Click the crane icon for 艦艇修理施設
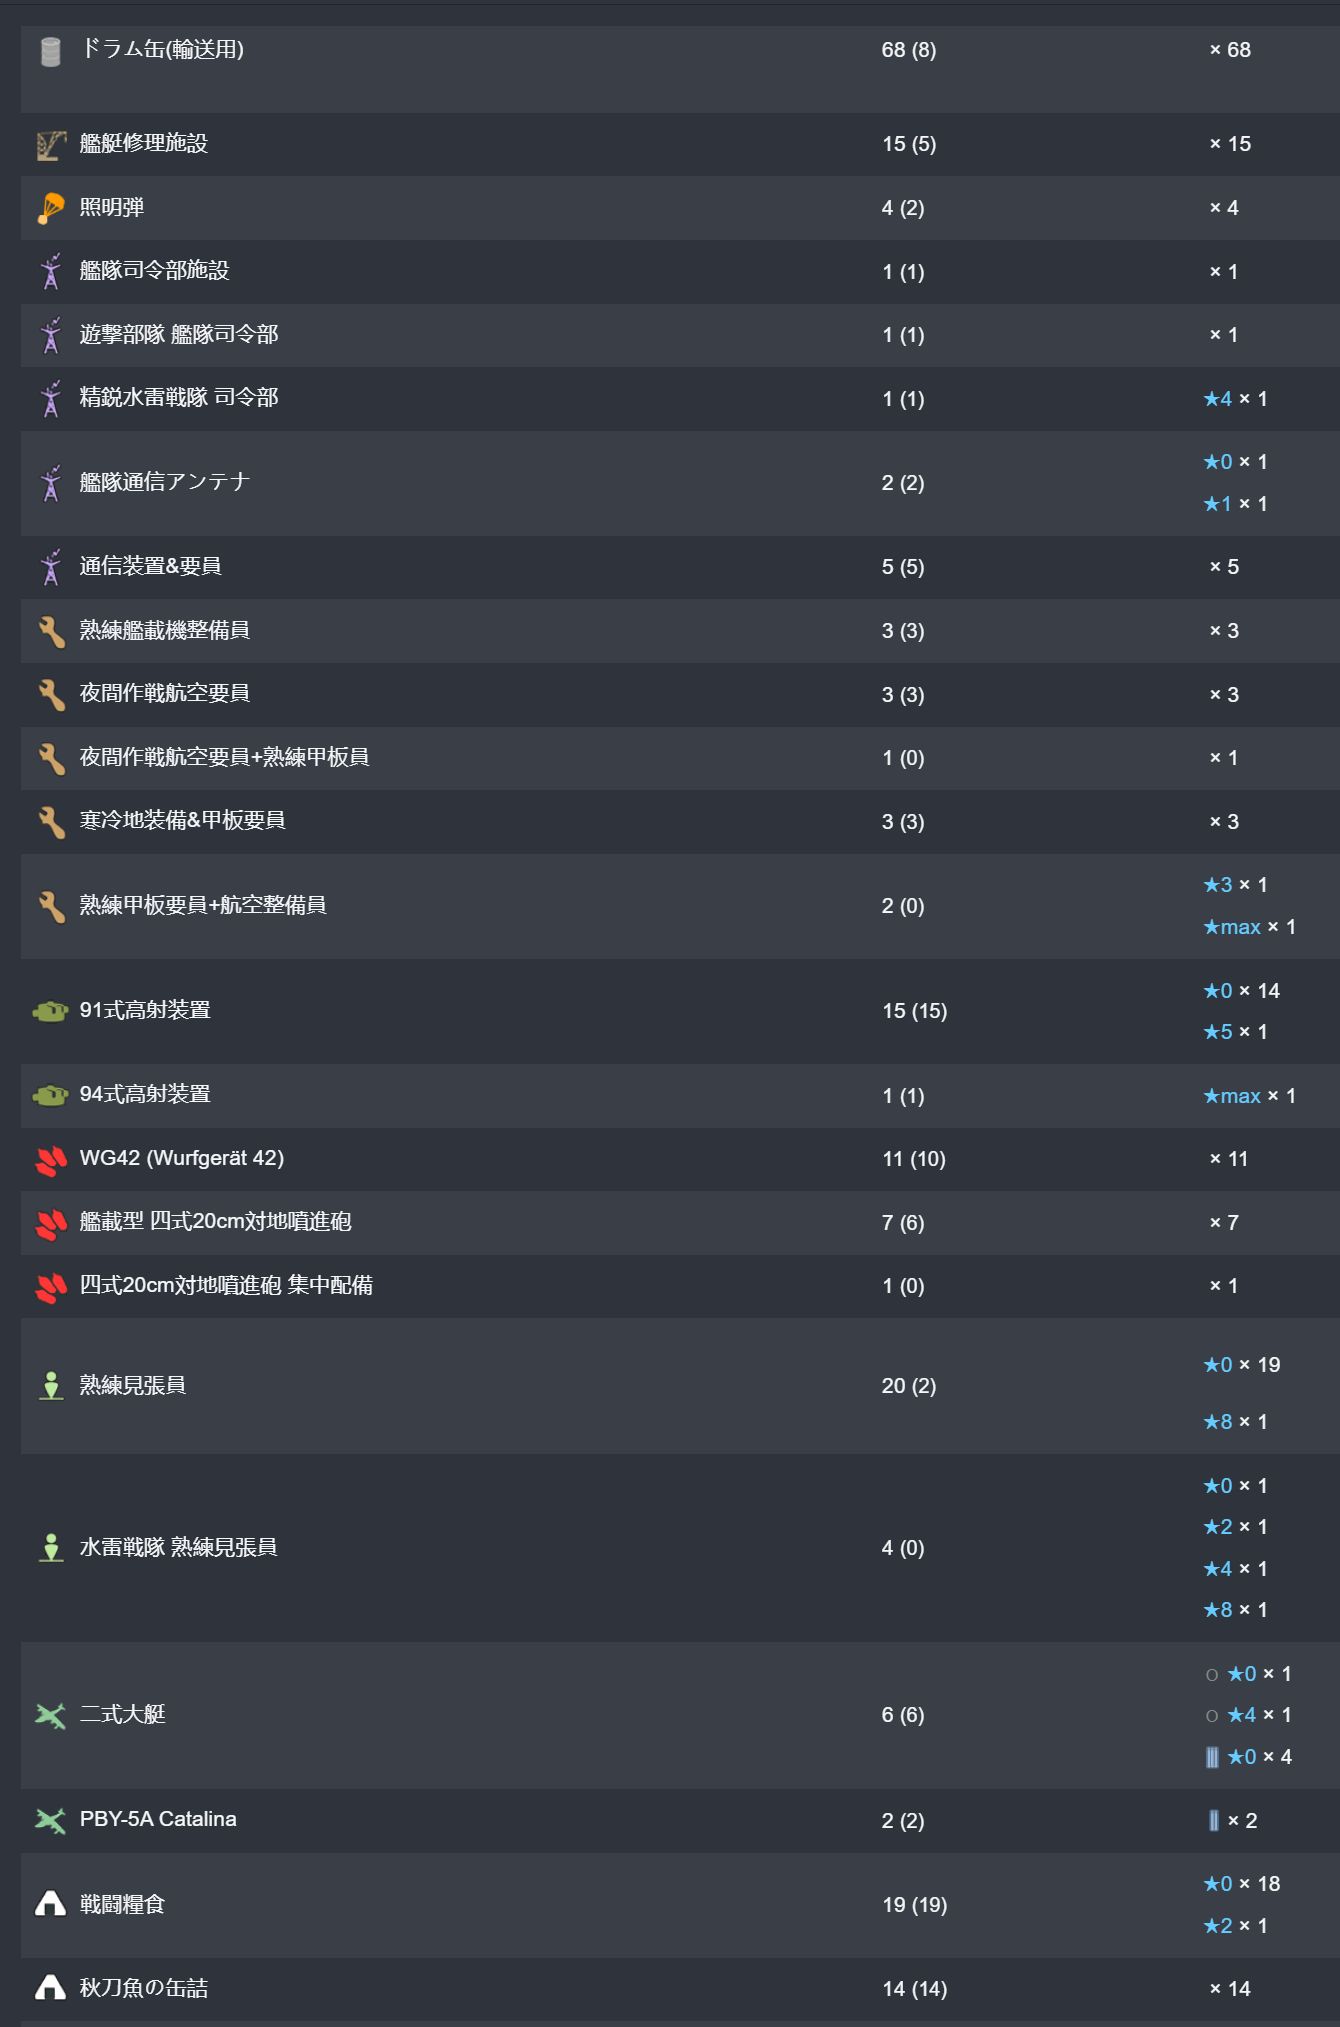The image size is (1340, 2027). click(x=51, y=145)
